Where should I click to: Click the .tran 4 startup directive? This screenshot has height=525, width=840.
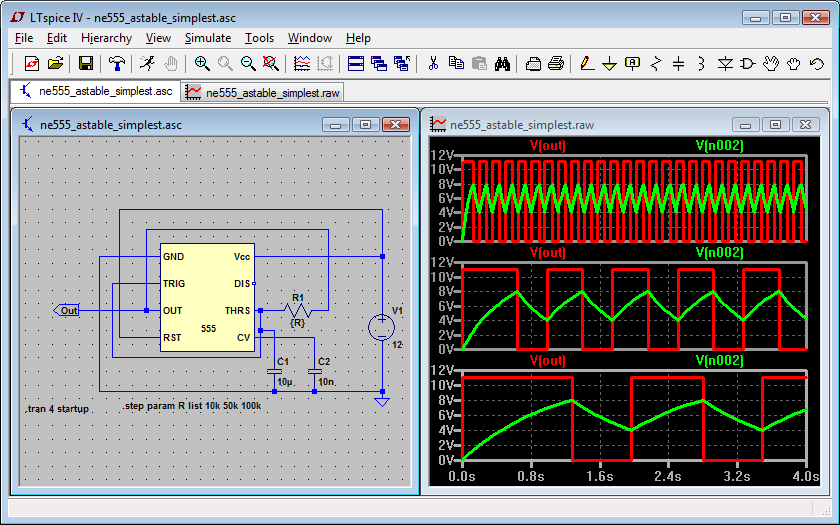(57, 409)
